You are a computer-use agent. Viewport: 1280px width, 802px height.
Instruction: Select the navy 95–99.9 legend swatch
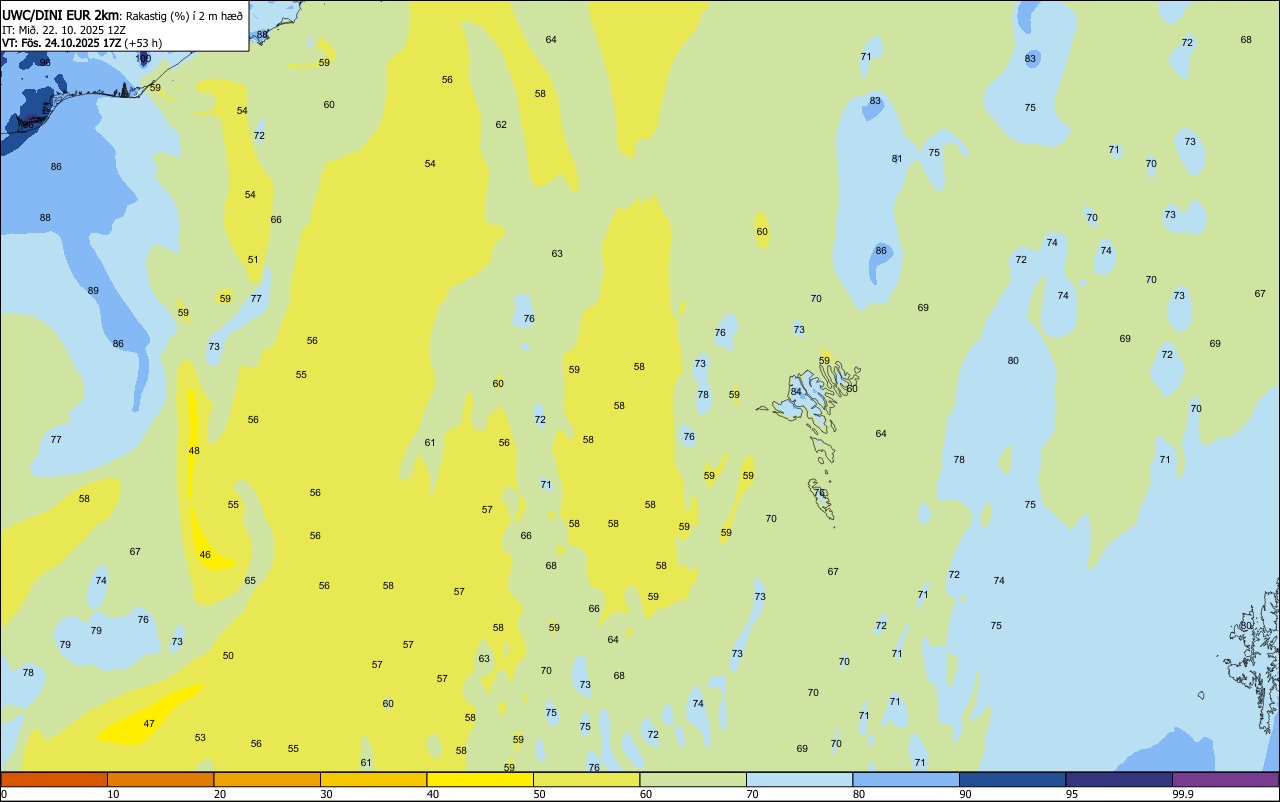pos(1119,779)
